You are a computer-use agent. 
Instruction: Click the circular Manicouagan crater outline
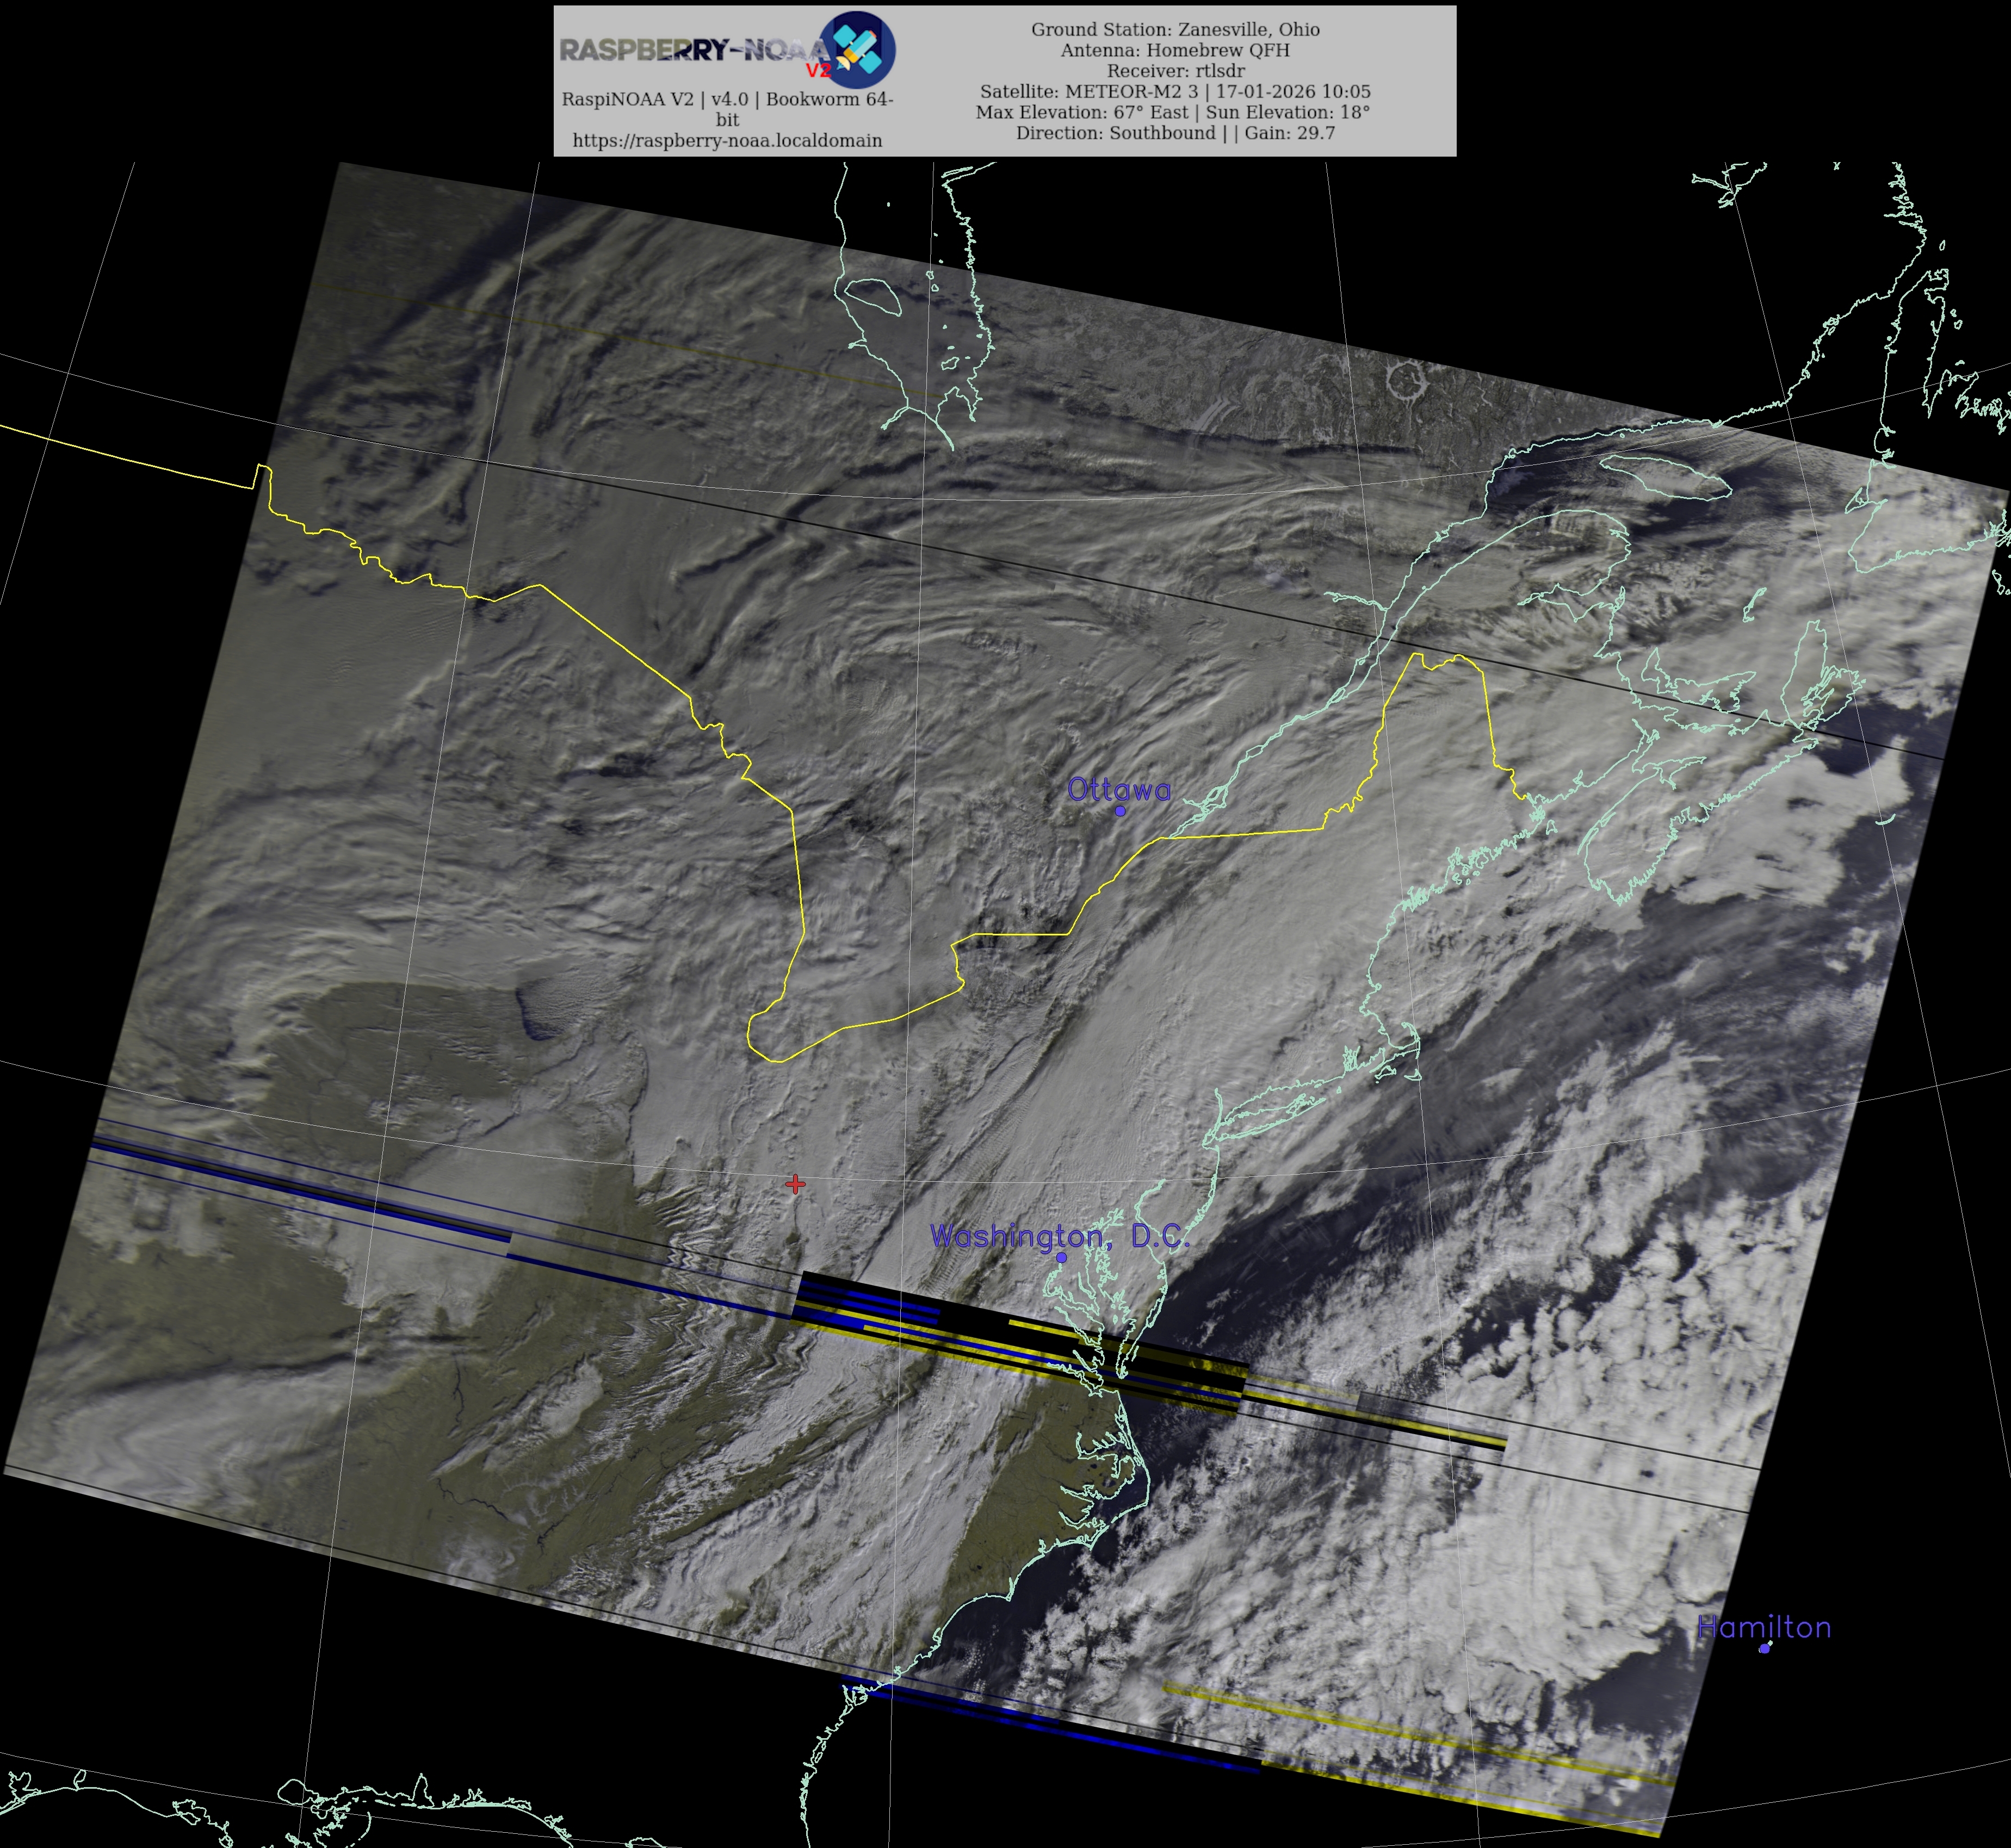(x=1406, y=380)
